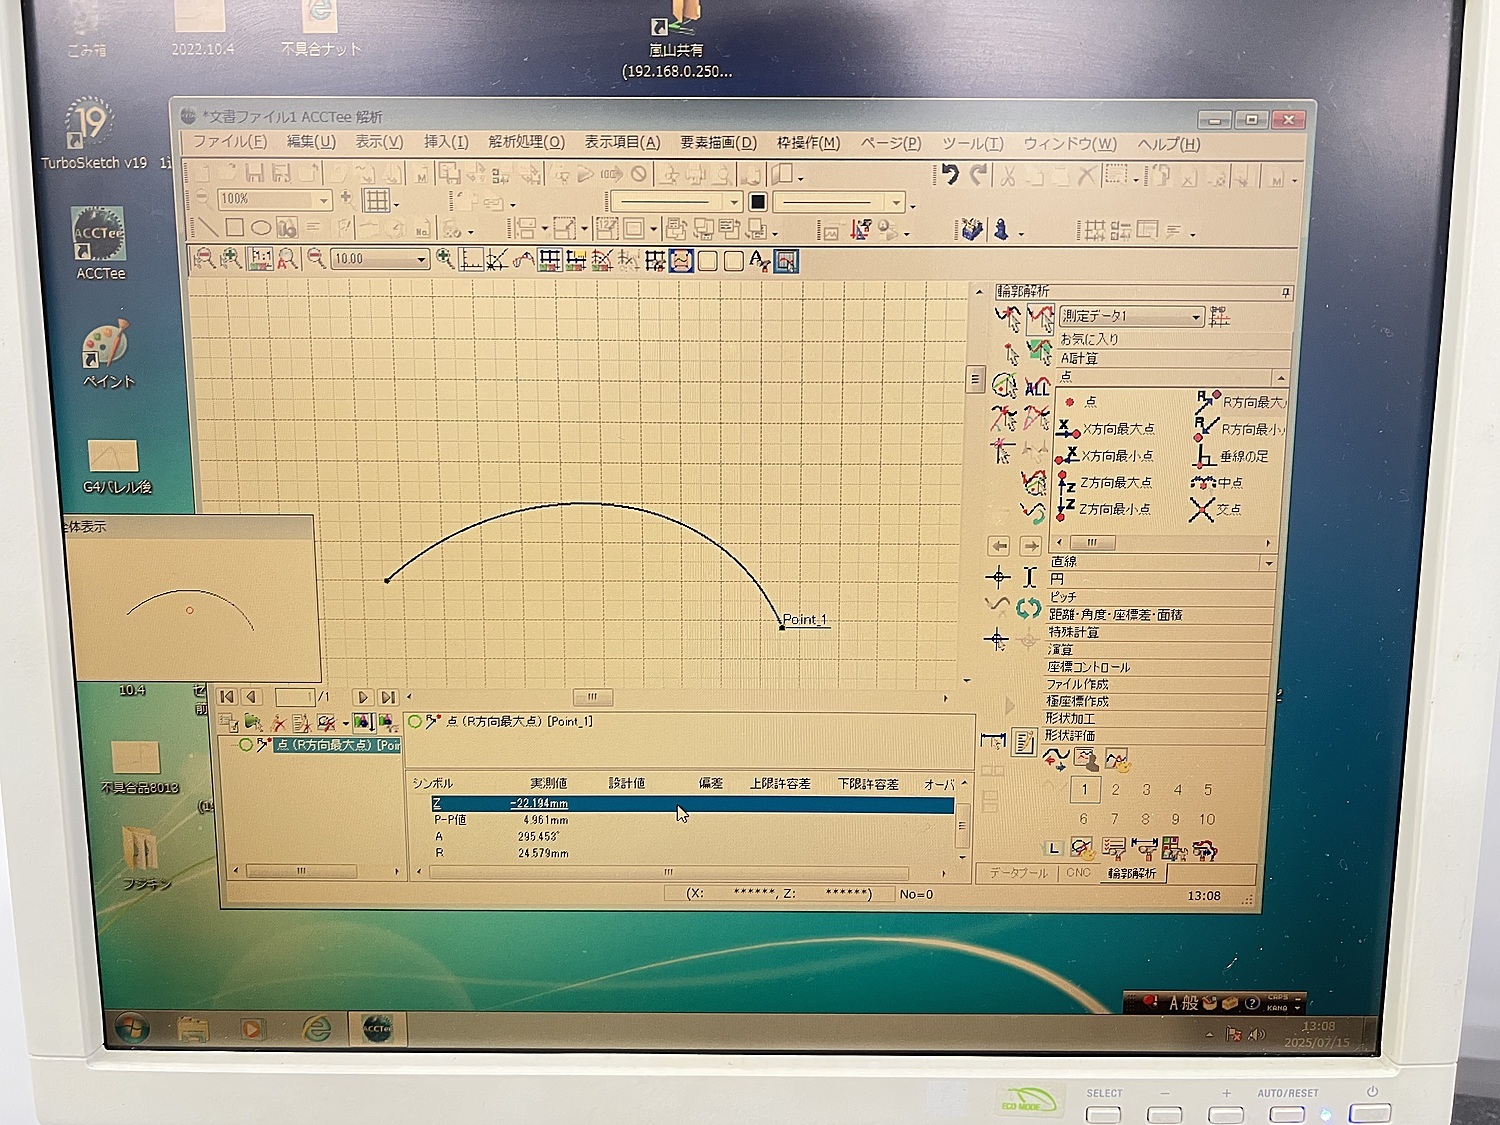Image resolution: width=1500 pixels, height=1125 pixels.
Task: Click the auto-fit magnifier 'A' icon
Action: [287, 259]
